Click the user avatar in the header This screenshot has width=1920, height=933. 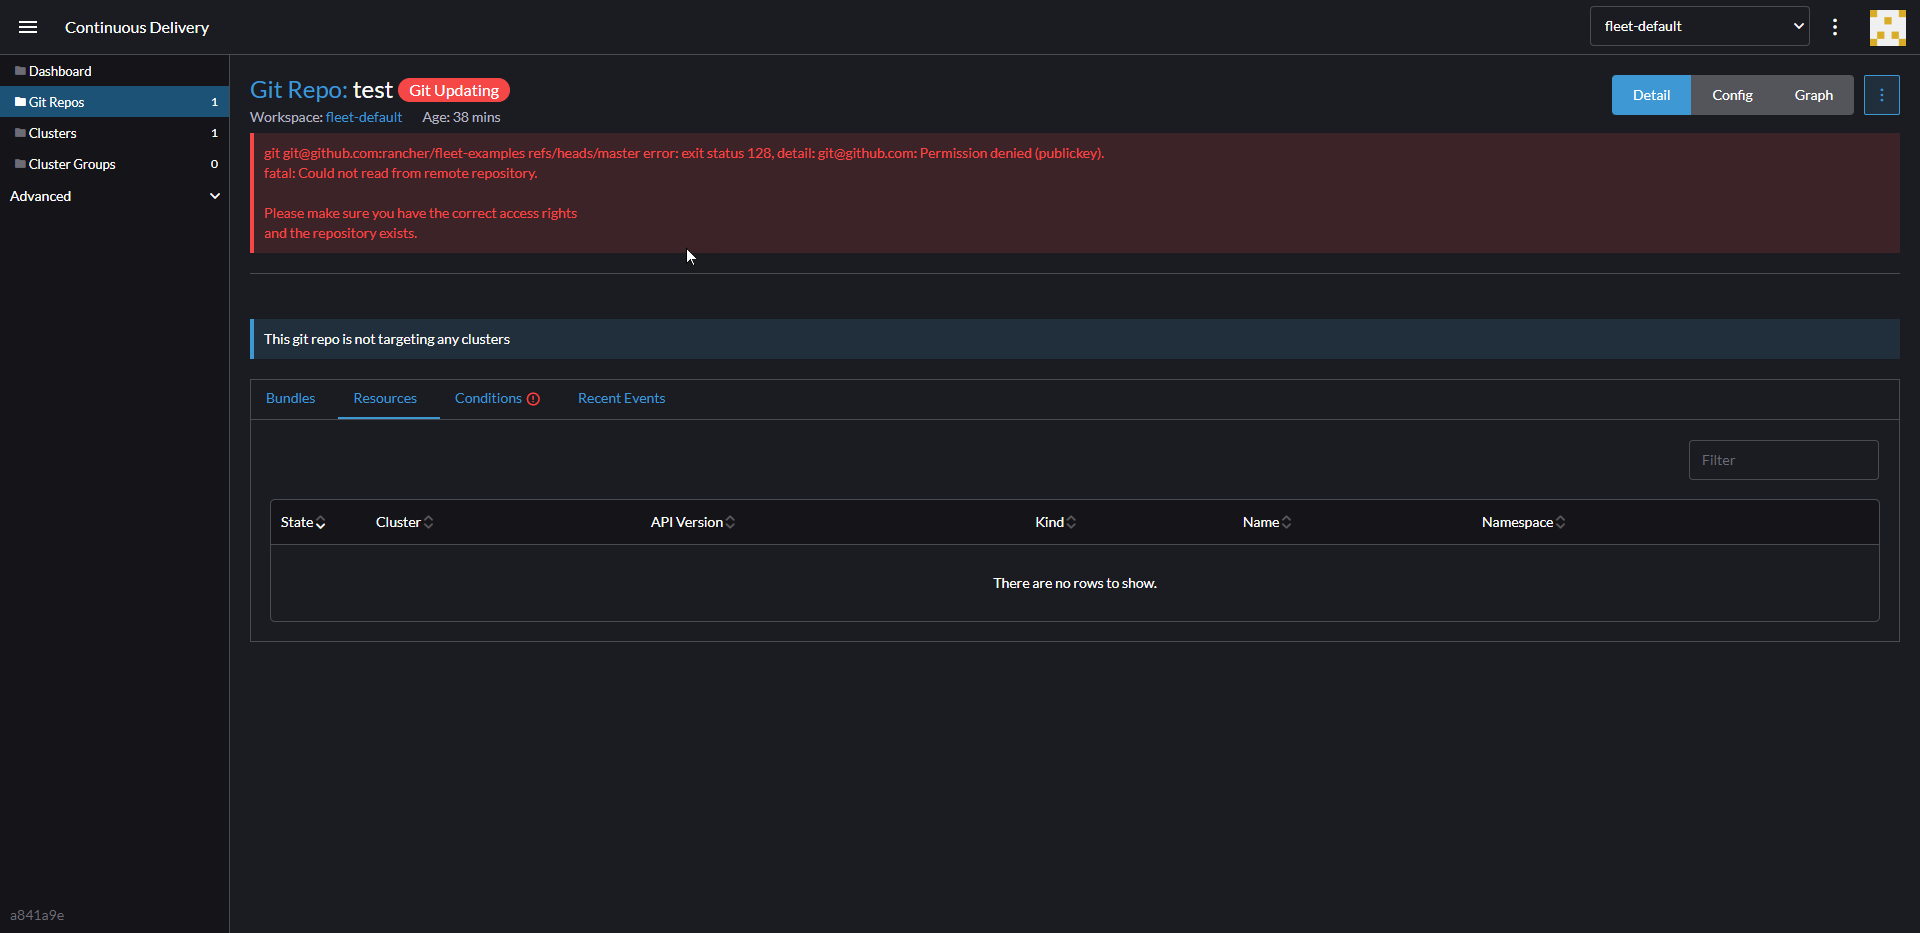coord(1888,27)
